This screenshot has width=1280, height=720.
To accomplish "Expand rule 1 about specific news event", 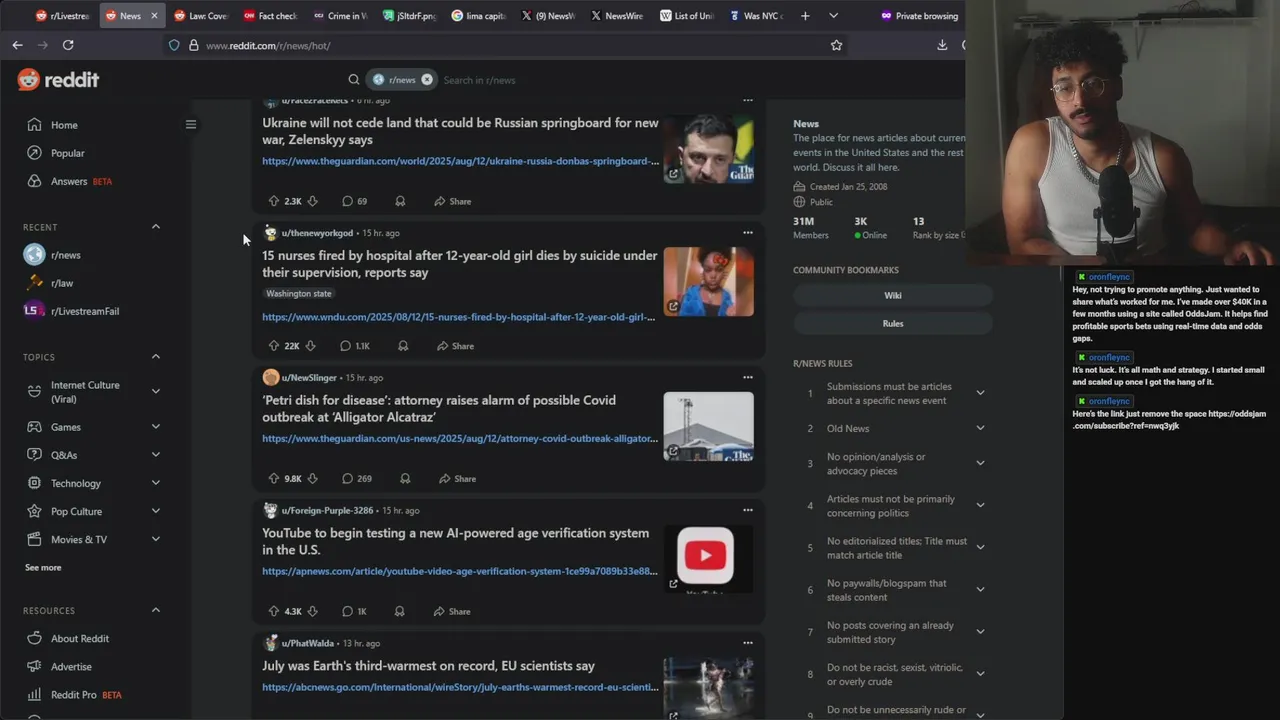I will pos(980,393).
